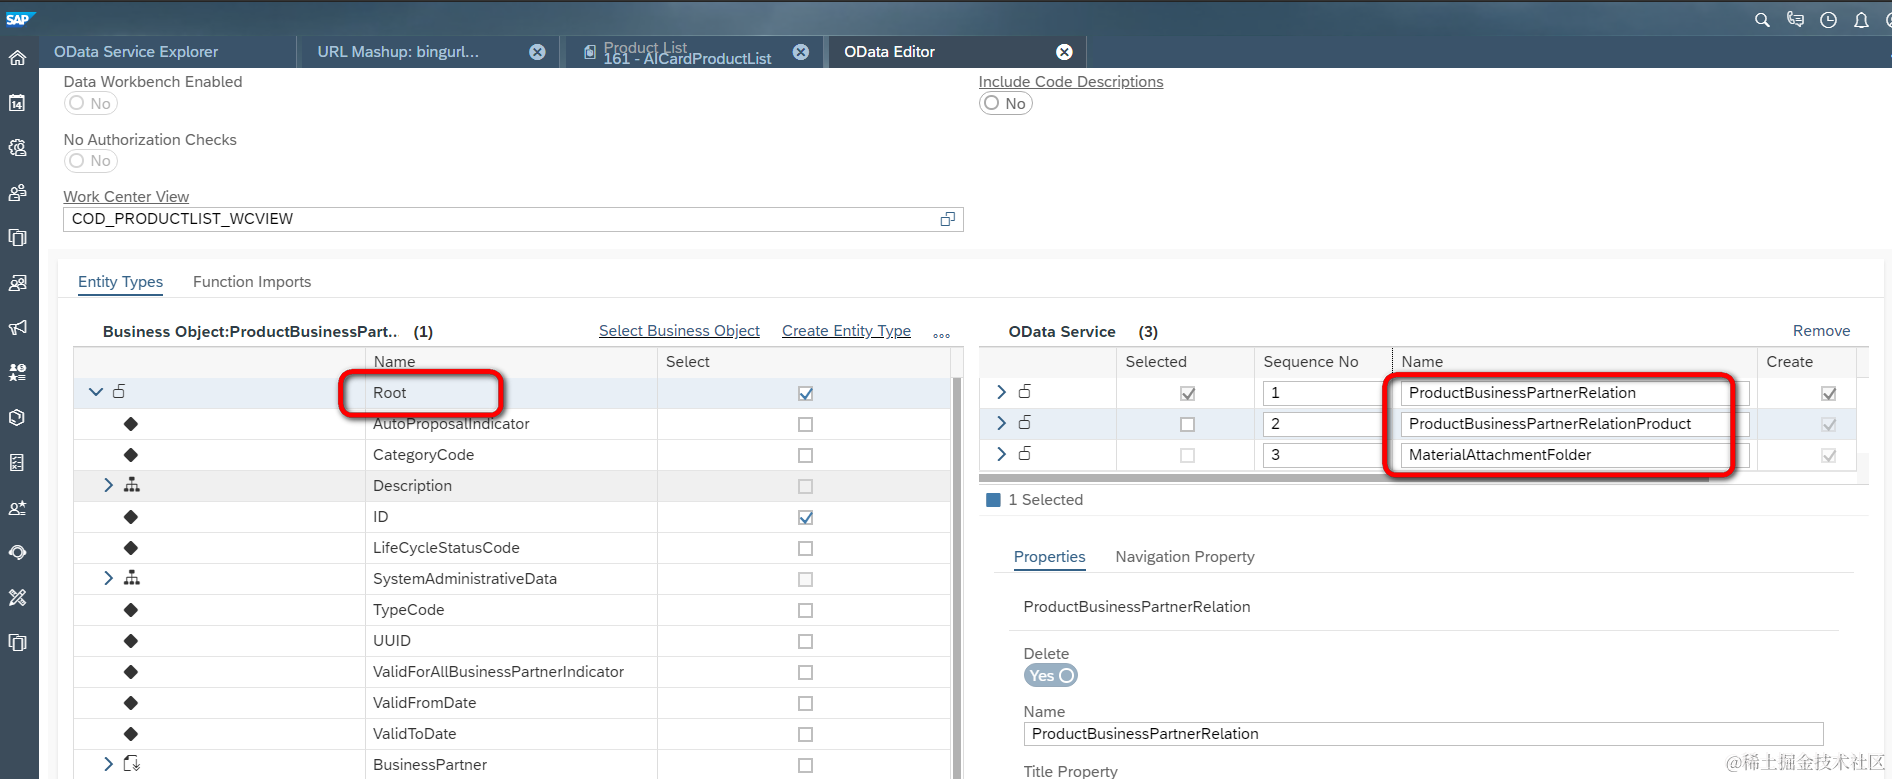The image size is (1892, 779).
Task: Go to Home in the sidebar
Action: pyautogui.click(x=18, y=58)
